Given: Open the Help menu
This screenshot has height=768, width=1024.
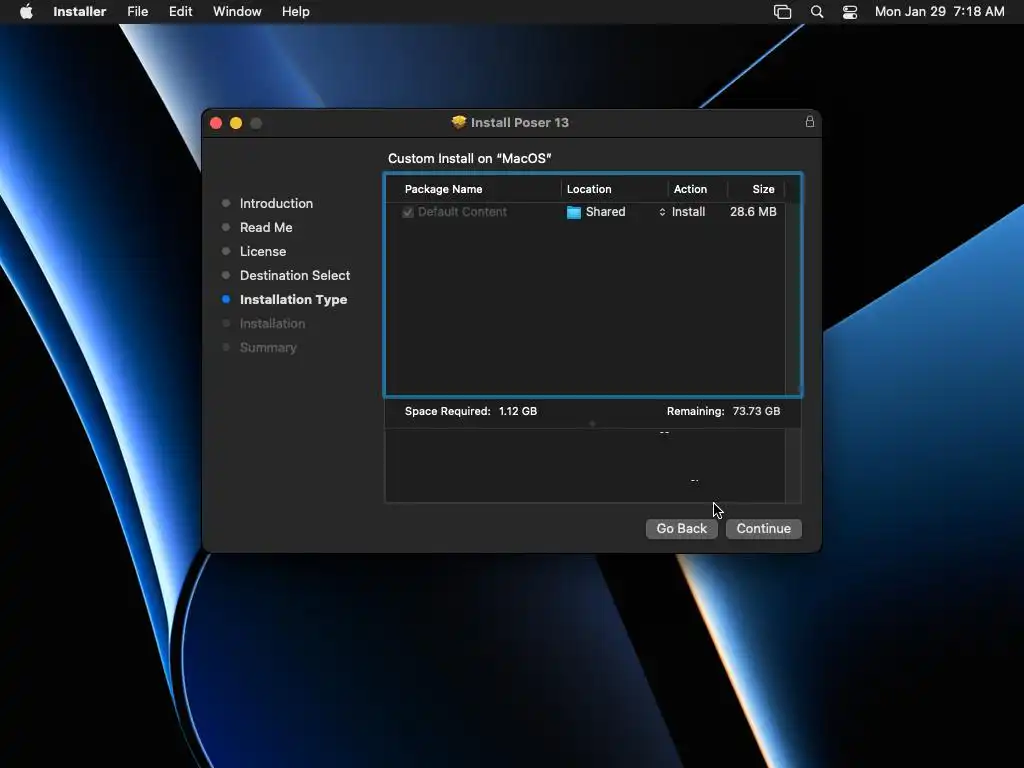Looking at the screenshot, I should click(296, 12).
